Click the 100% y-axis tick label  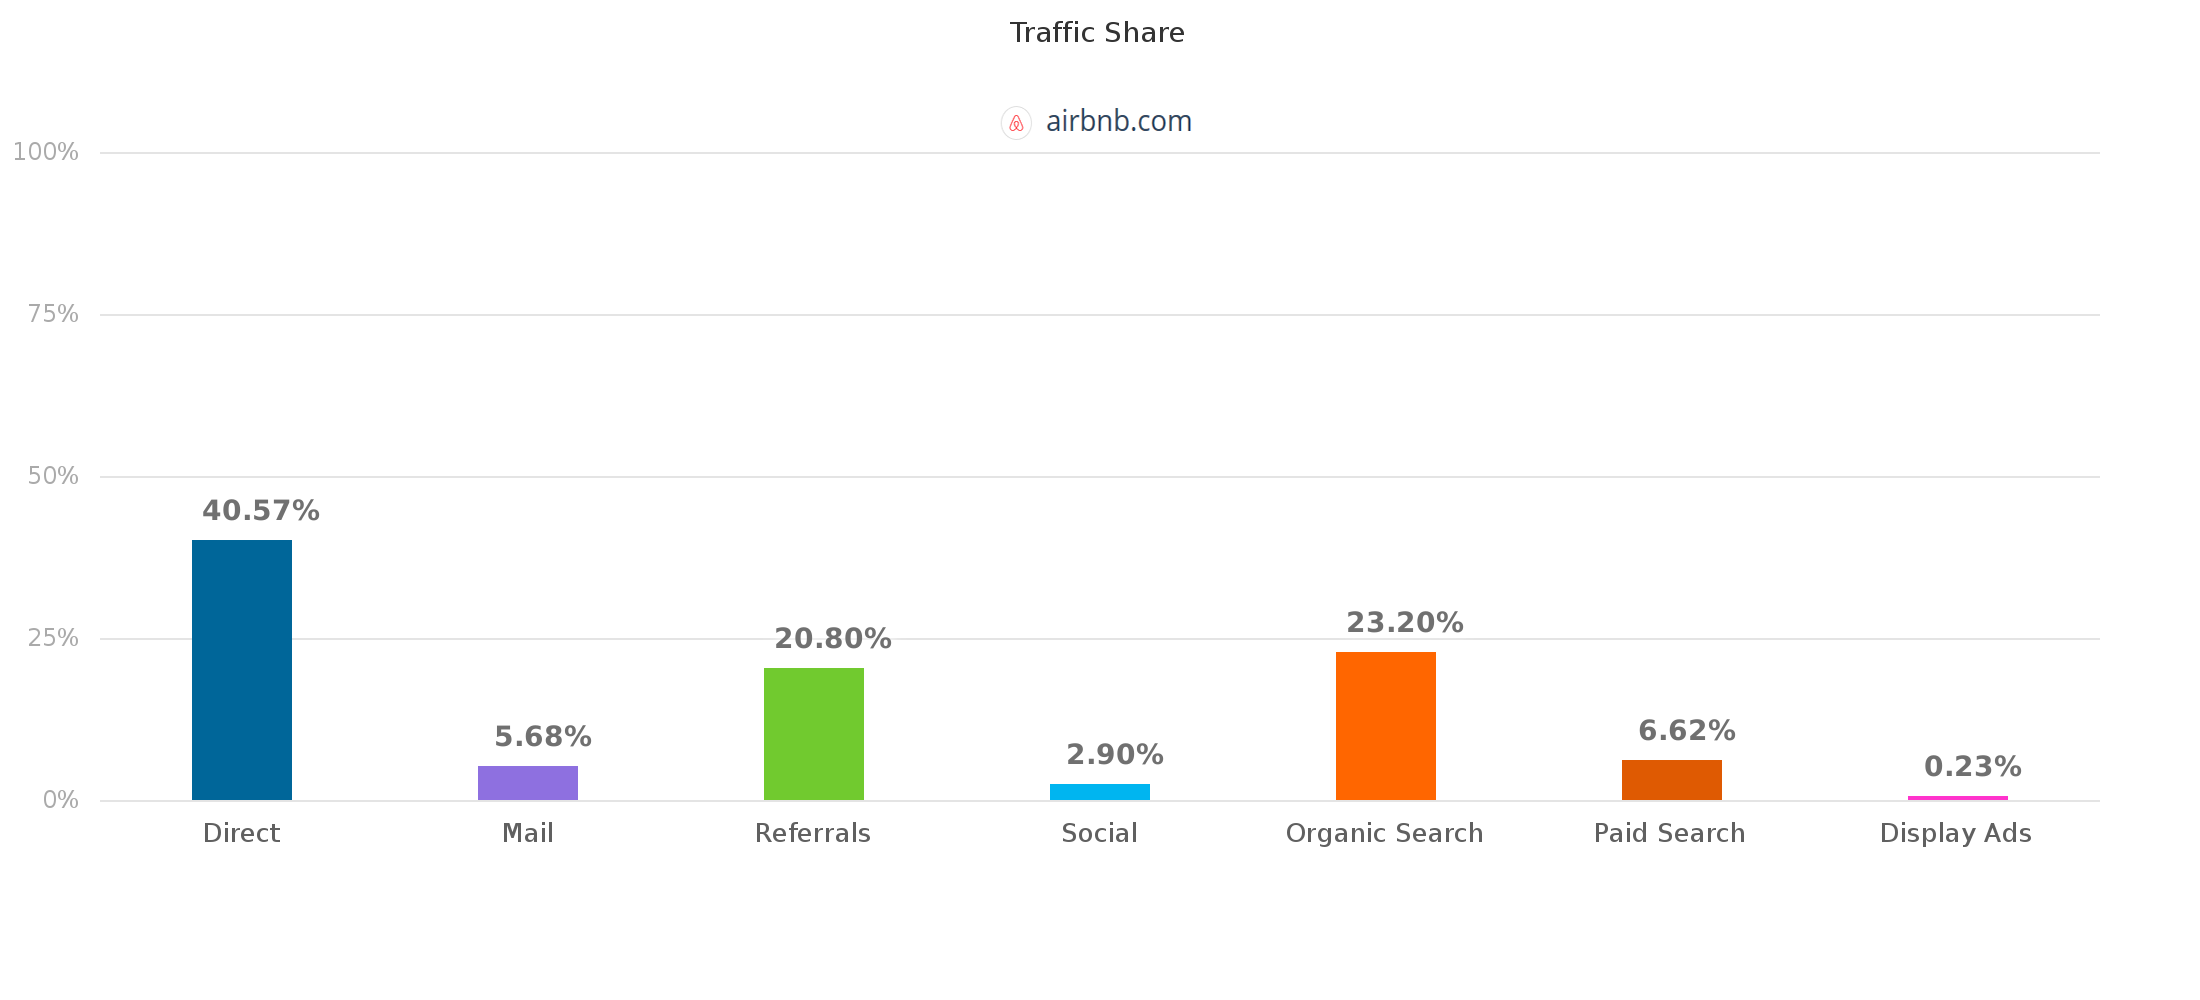click(46, 152)
